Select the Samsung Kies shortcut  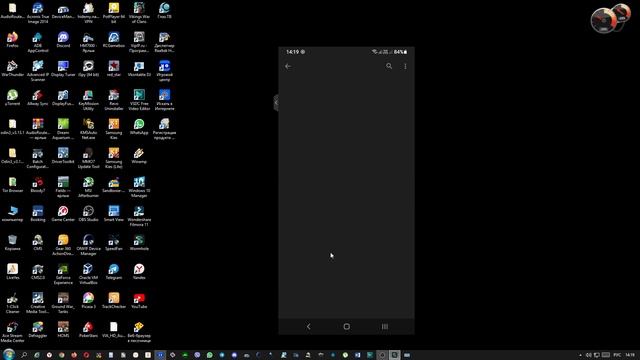coord(114,129)
